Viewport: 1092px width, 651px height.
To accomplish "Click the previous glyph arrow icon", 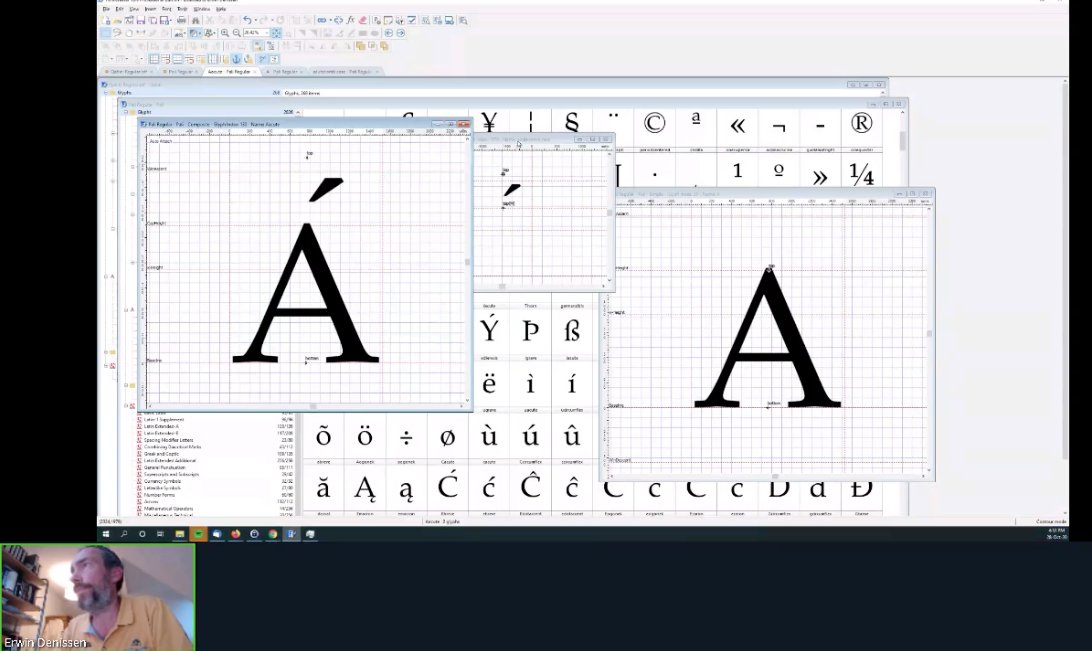I will click(x=388, y=33).
